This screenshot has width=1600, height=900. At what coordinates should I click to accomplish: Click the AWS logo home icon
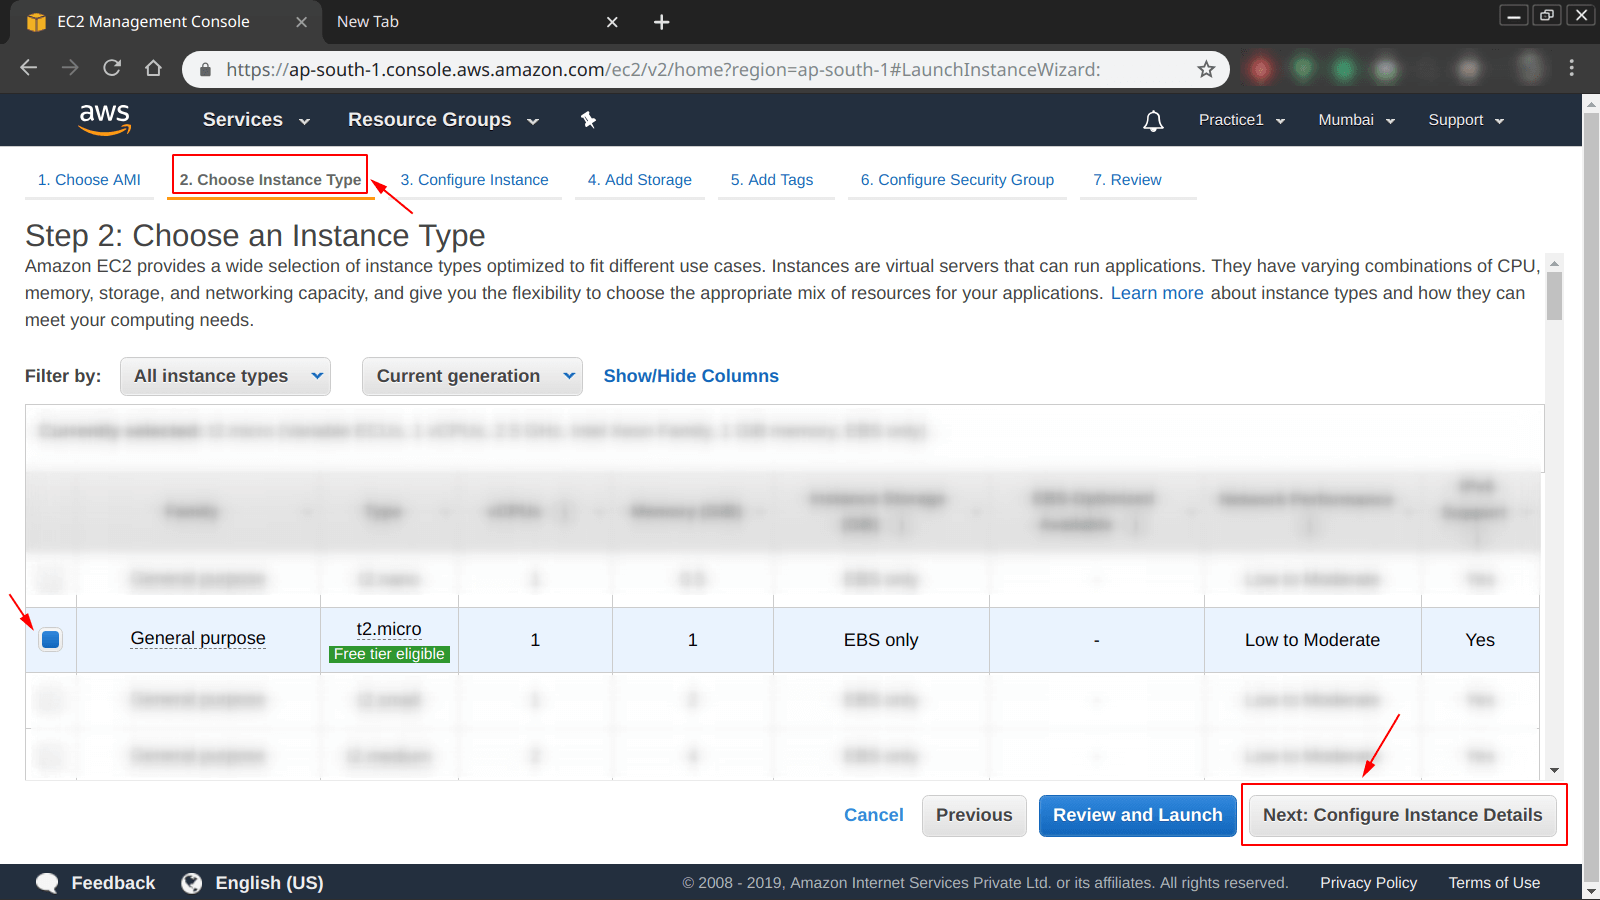click(105, 119)
